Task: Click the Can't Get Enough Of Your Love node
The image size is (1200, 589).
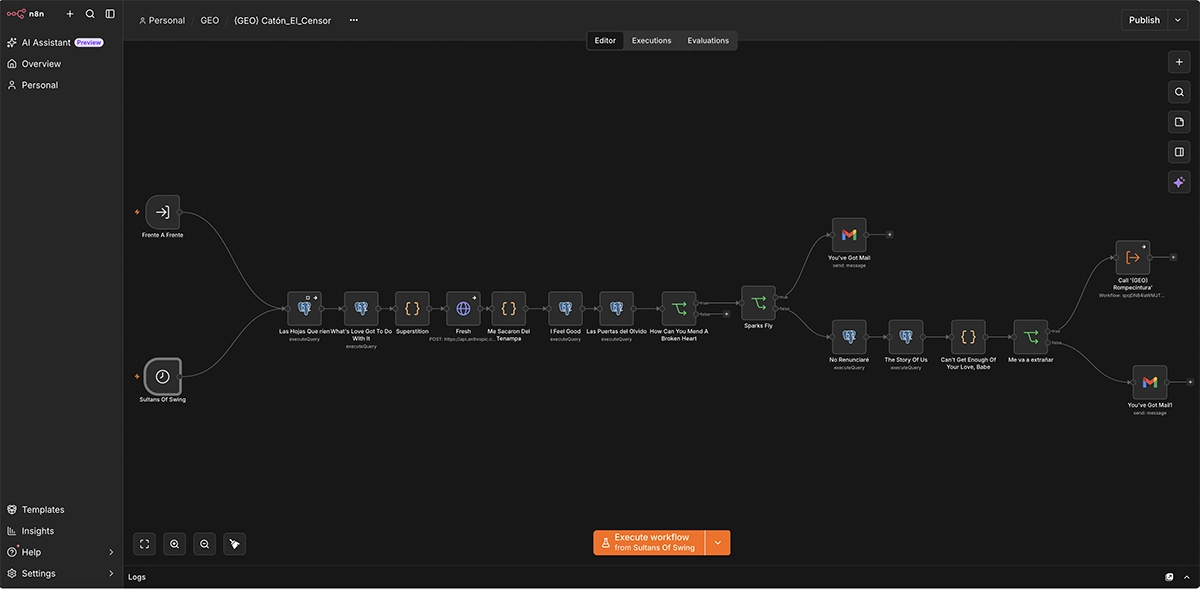Action: [968, 337]
